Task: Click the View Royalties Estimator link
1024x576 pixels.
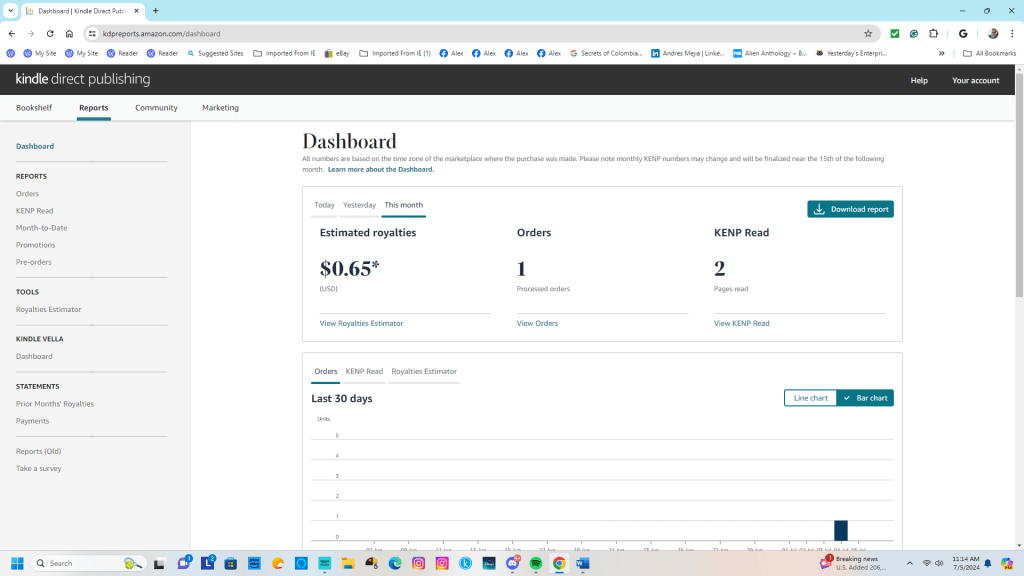Action: [361, 323]
